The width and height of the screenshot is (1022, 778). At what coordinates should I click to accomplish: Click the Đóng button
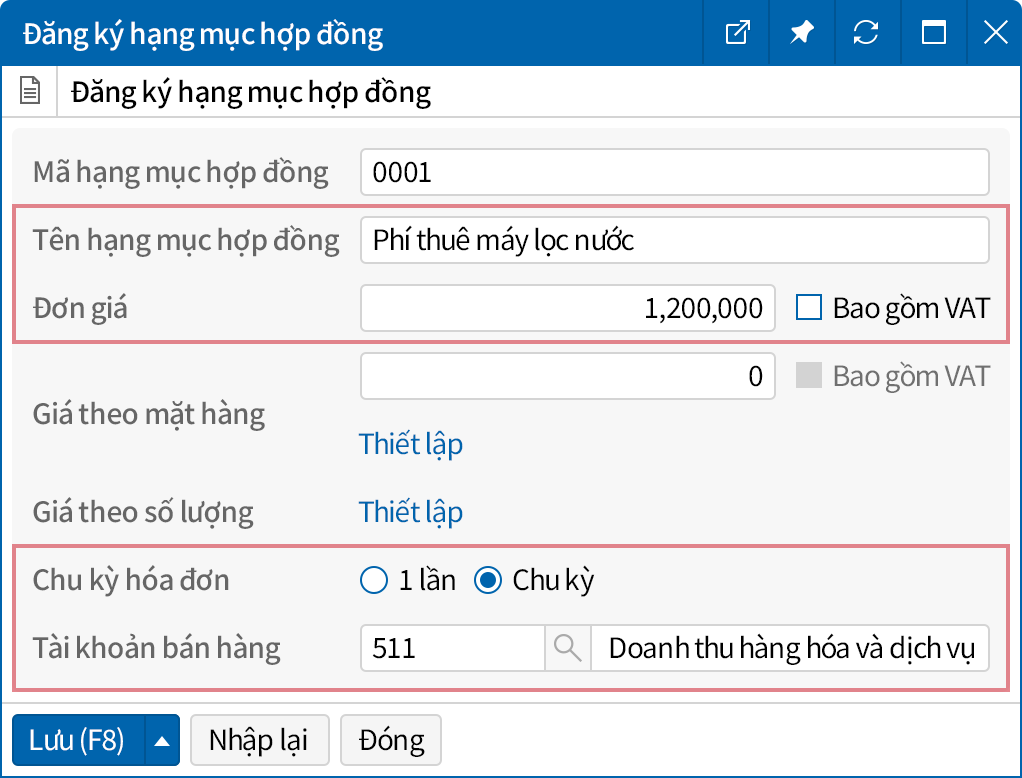coord(391,741)
